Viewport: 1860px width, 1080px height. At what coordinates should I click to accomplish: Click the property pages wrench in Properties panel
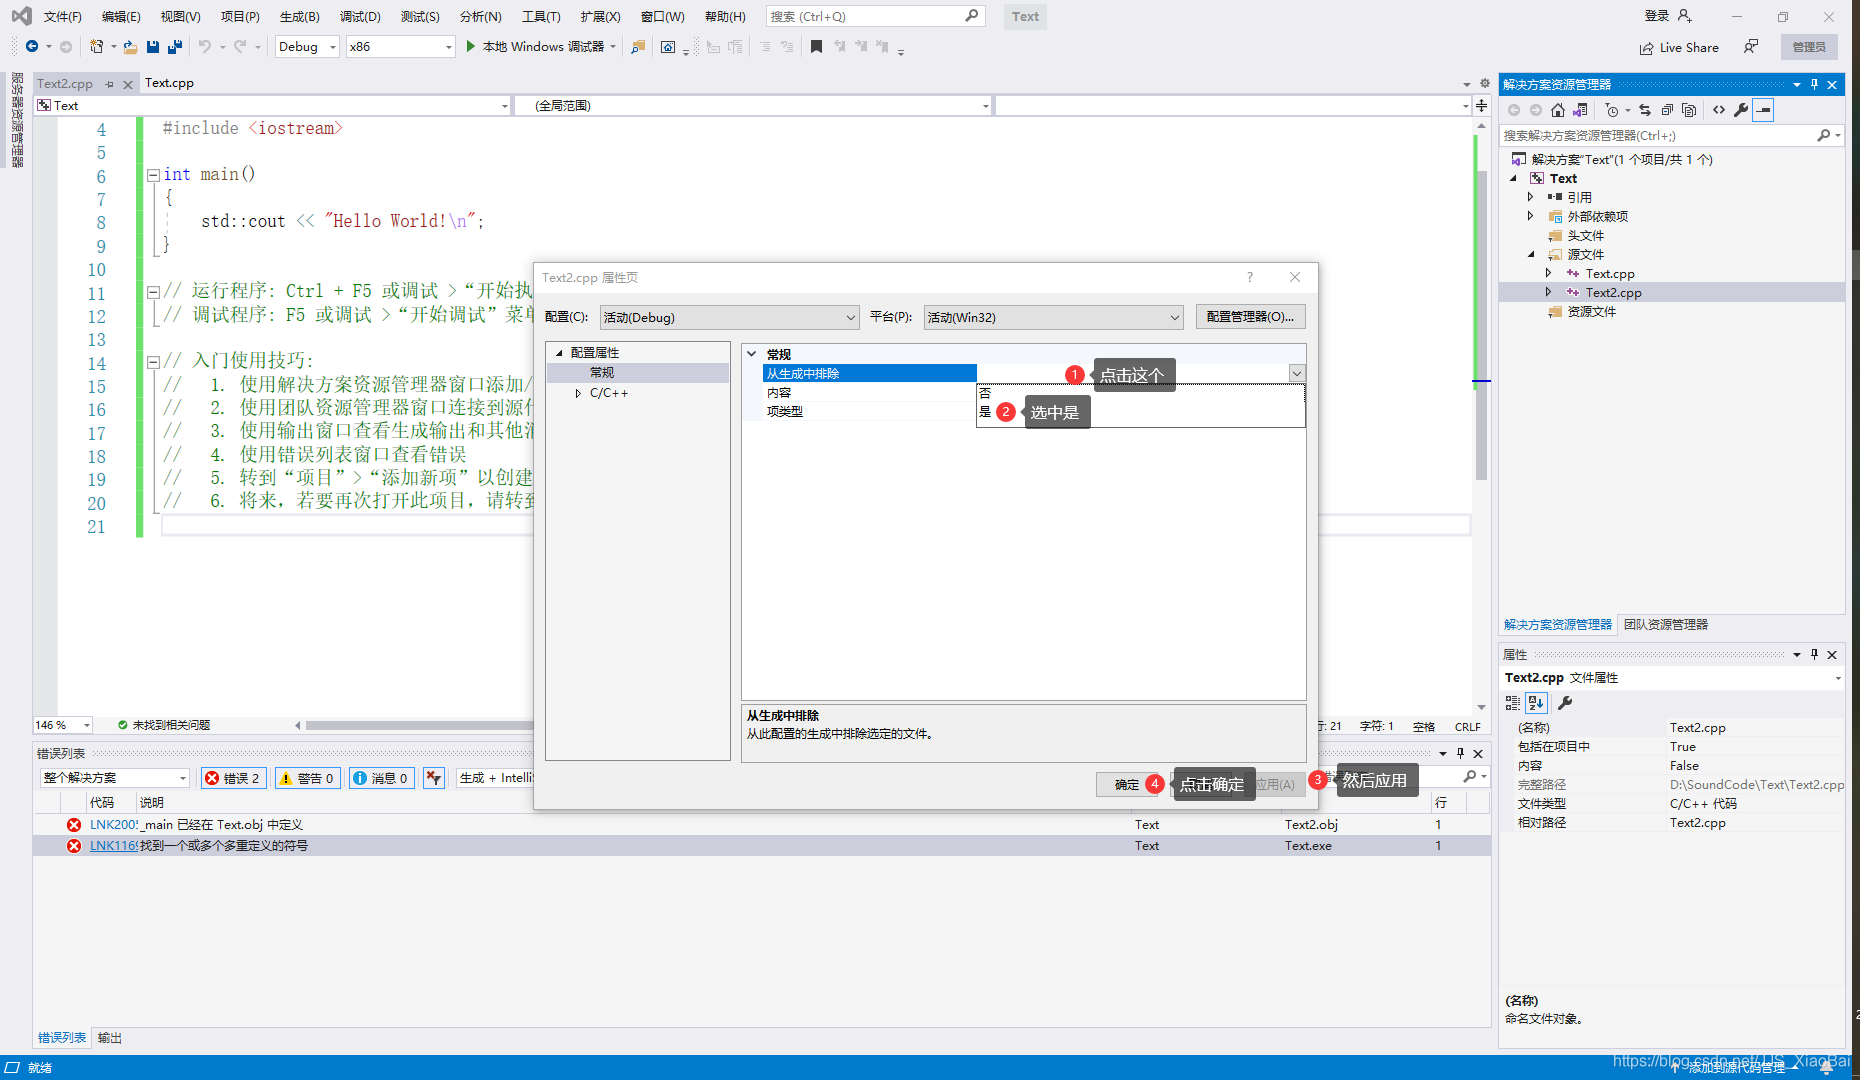tap(1566, 703)
